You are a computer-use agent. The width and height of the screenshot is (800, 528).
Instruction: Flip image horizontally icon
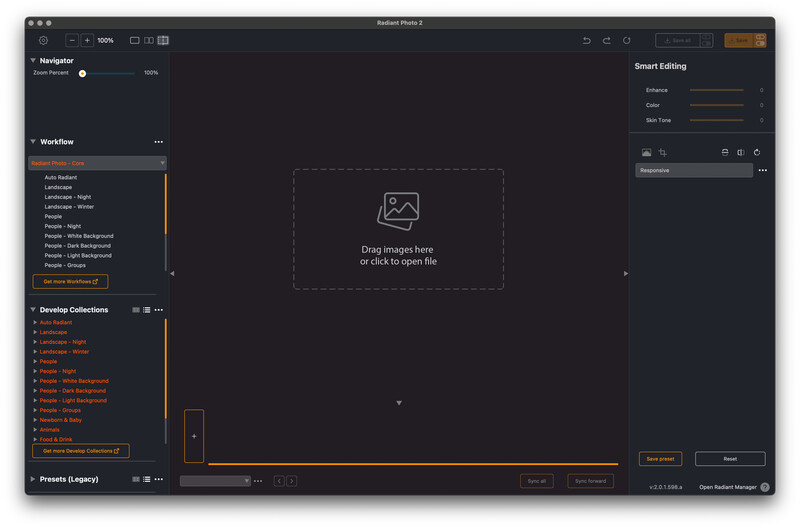point(741,153)
